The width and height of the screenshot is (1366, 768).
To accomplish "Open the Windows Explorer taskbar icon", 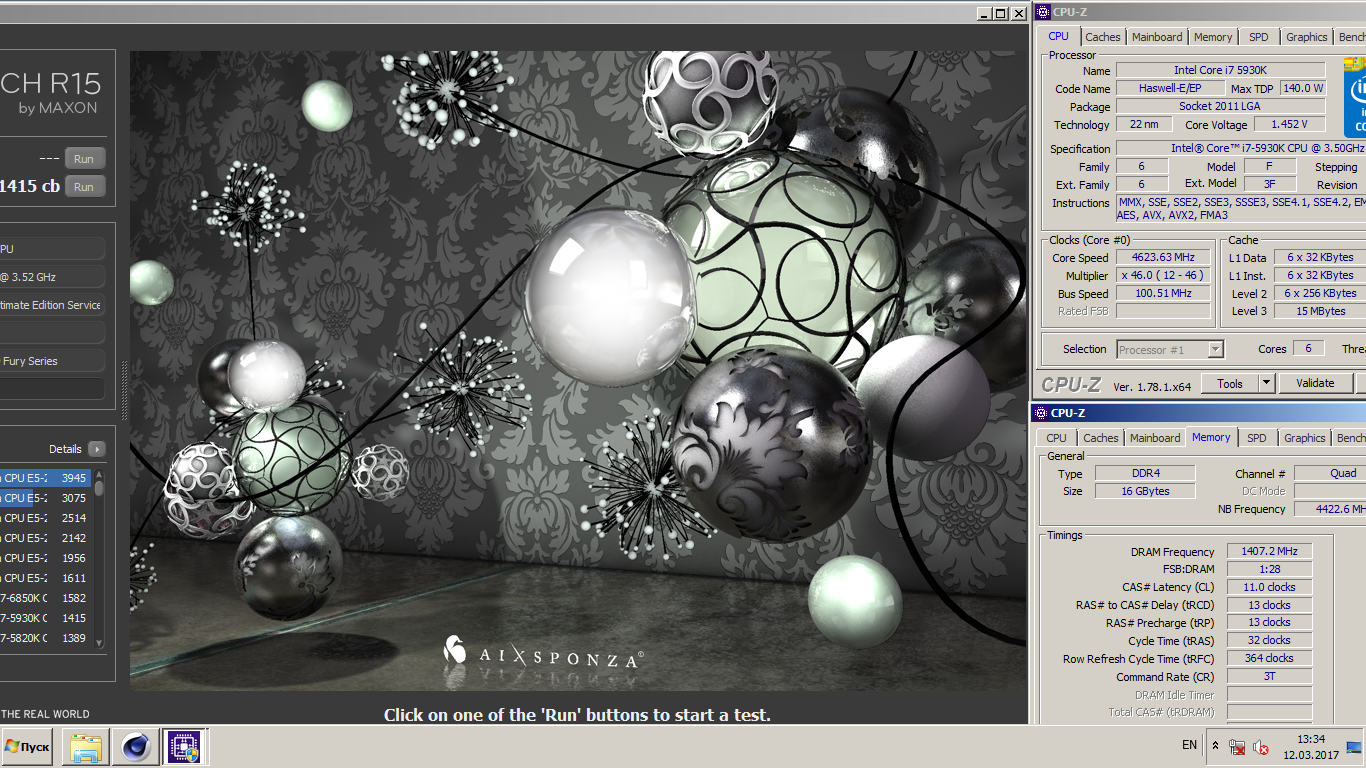I will (85, 747).
